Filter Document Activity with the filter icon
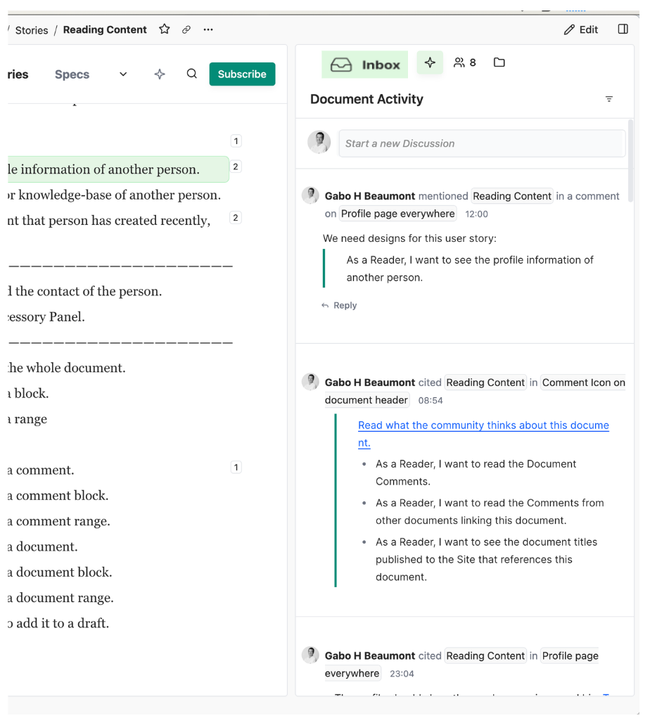The height and width of the screenshot is (720, 650). (x=609, y=99)
